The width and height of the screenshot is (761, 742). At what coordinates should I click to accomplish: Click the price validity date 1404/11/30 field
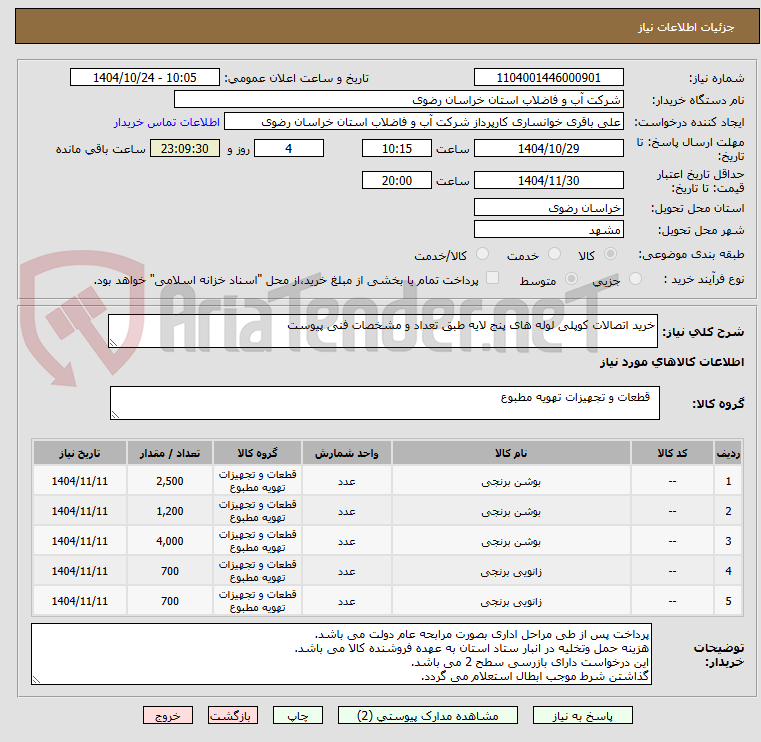pos(548,181)
